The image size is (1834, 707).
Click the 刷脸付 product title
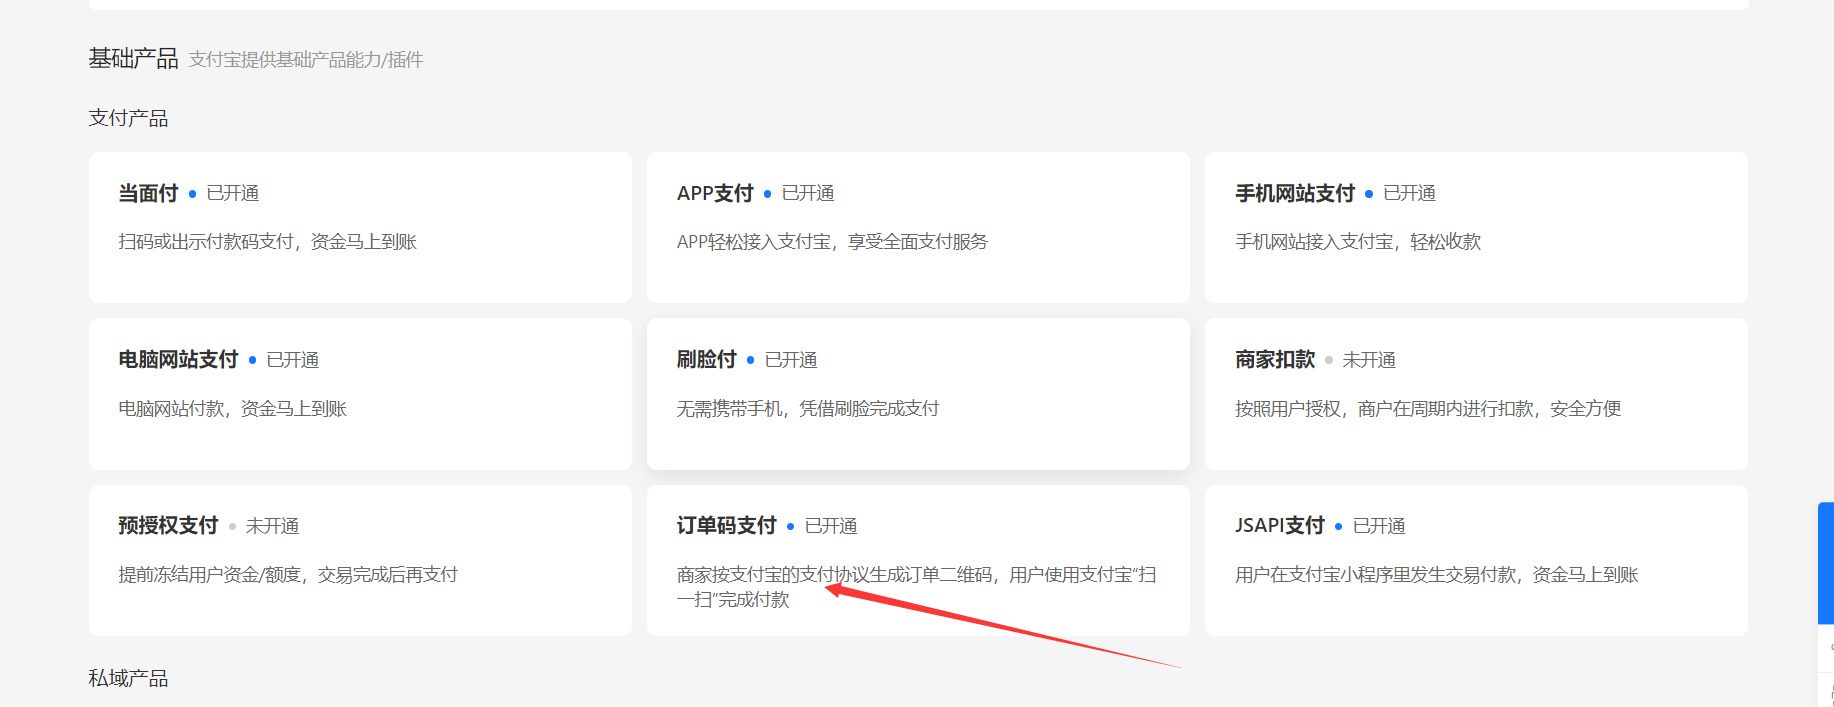tap(707, 359)
